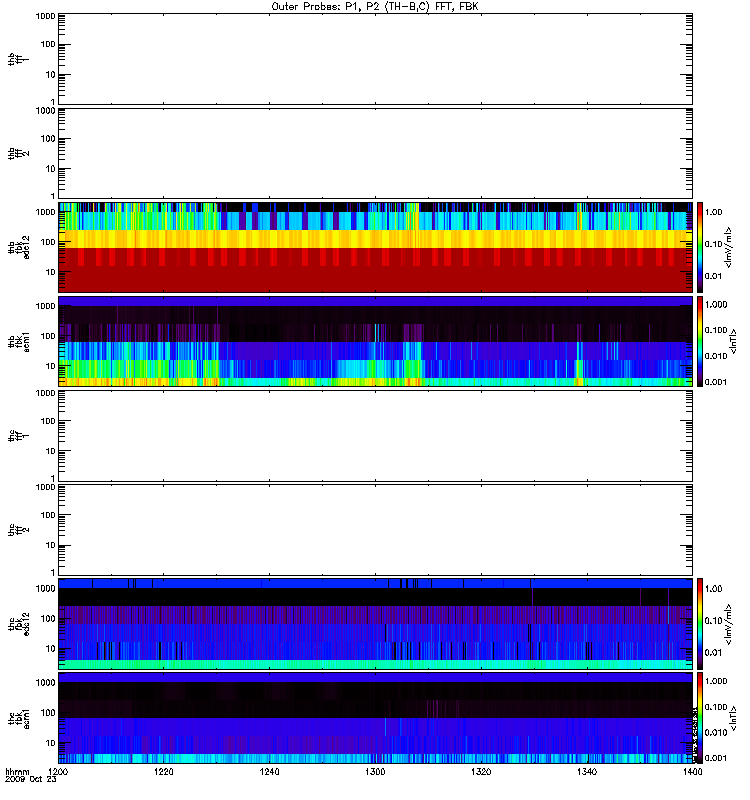Viewport: 750px width, 800px height.
Task: Select the 1200 time axis label
Action: 58,771
